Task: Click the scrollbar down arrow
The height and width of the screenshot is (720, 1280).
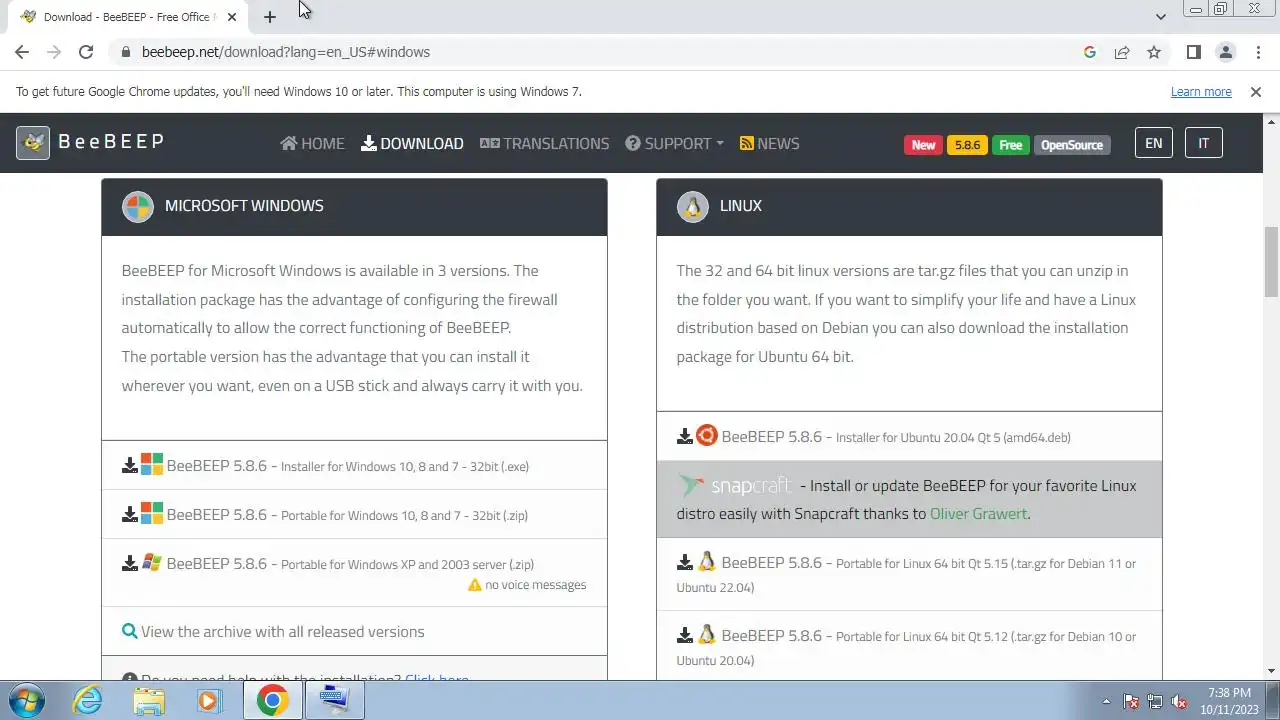Action: tap(1272, 671)
